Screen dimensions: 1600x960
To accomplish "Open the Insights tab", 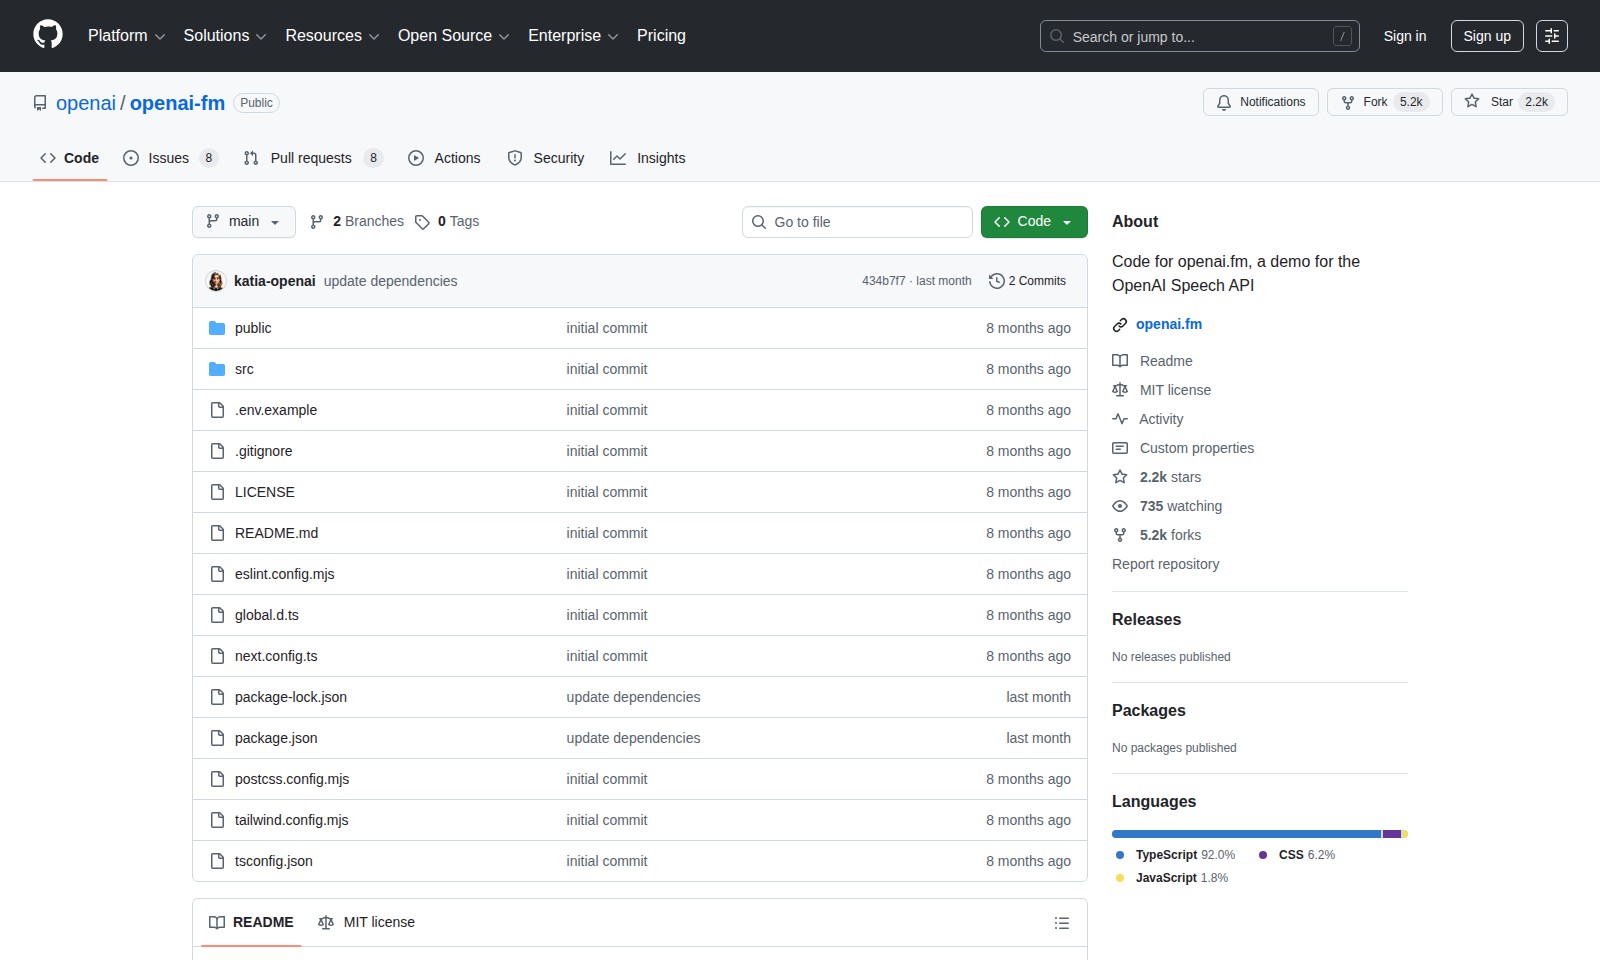I will point(648,158).
